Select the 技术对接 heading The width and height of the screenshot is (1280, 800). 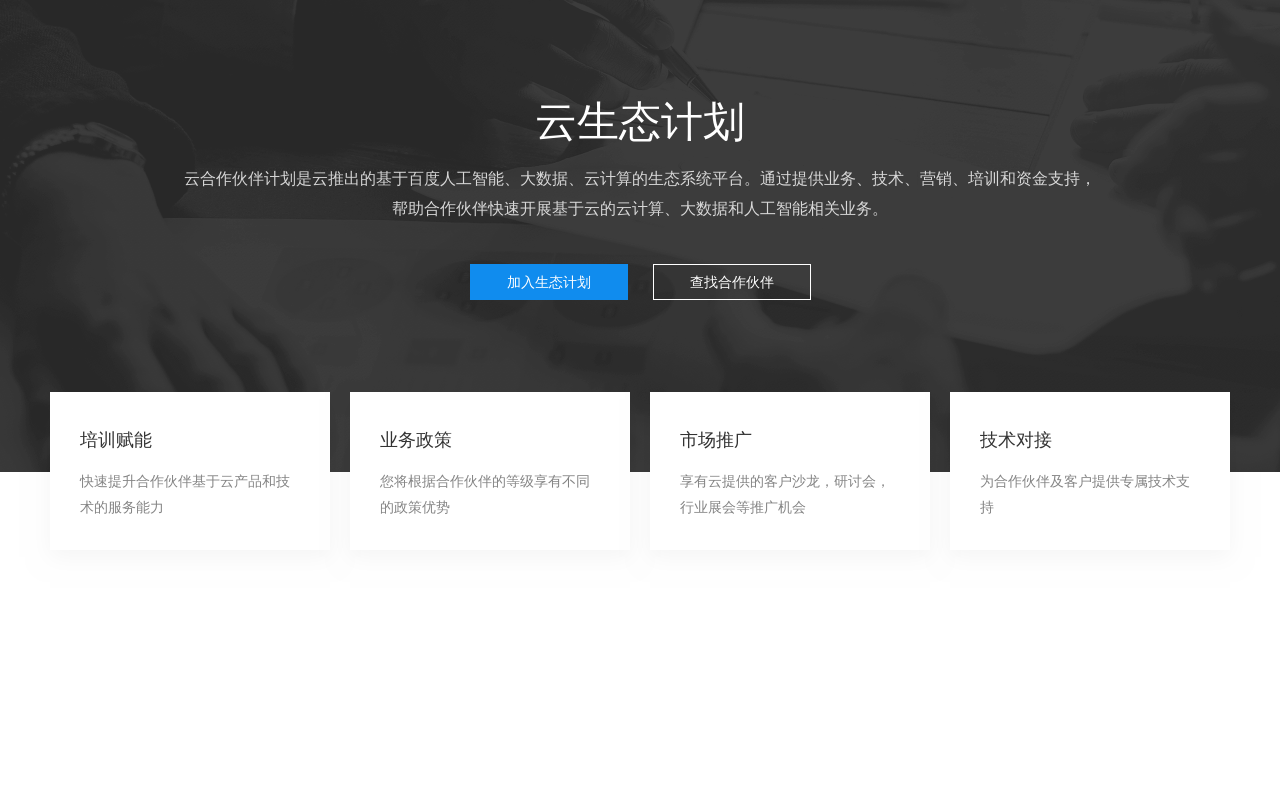tap(1015, 439)
